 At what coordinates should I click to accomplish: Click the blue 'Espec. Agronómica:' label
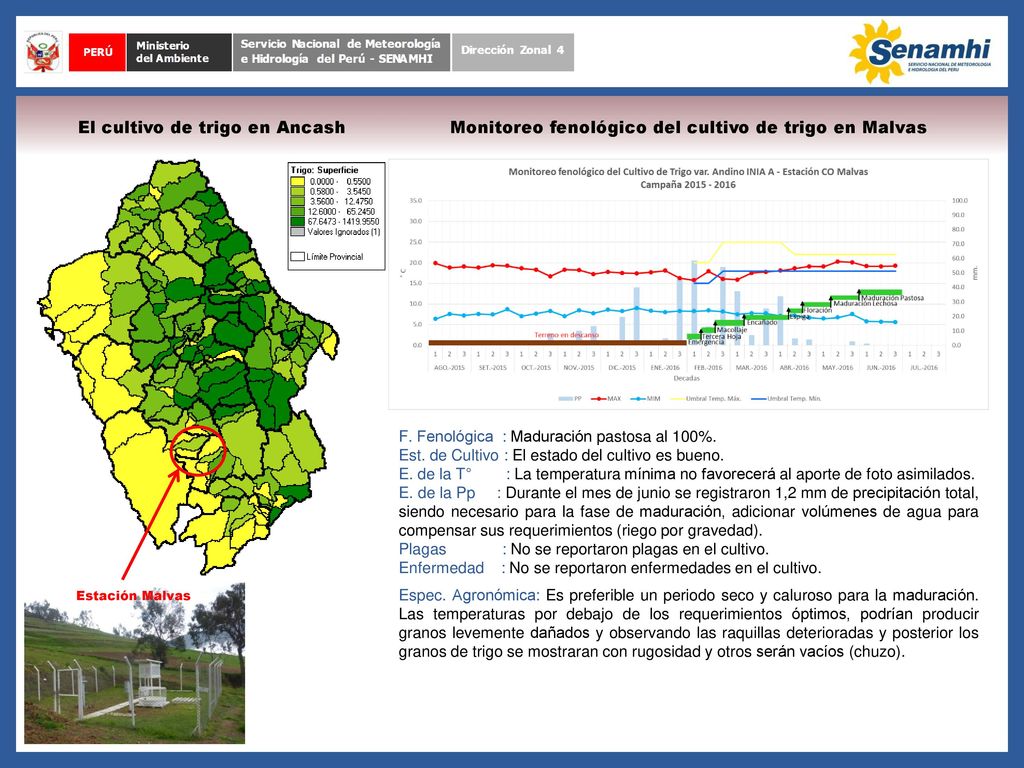click(470, 596)
